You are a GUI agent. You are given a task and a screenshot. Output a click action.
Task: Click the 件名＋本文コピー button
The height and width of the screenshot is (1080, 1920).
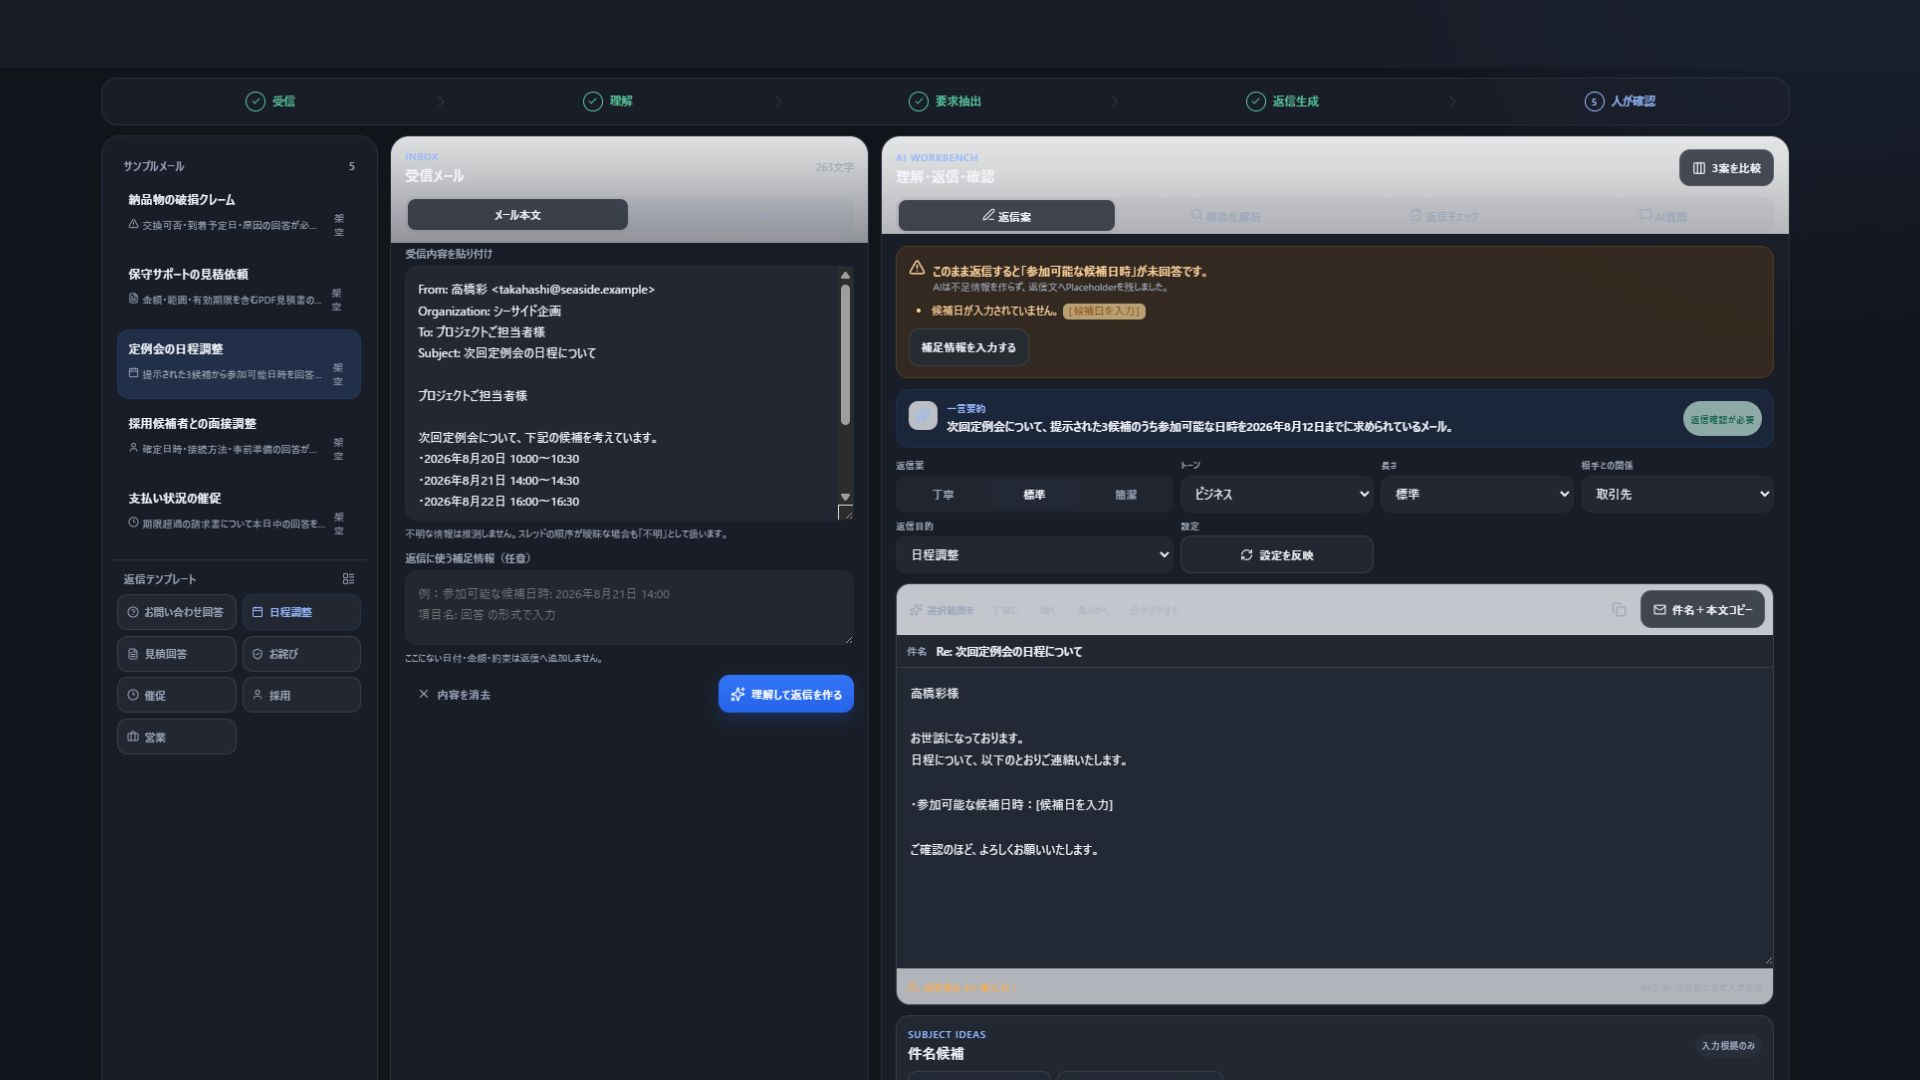point(1702,610)
